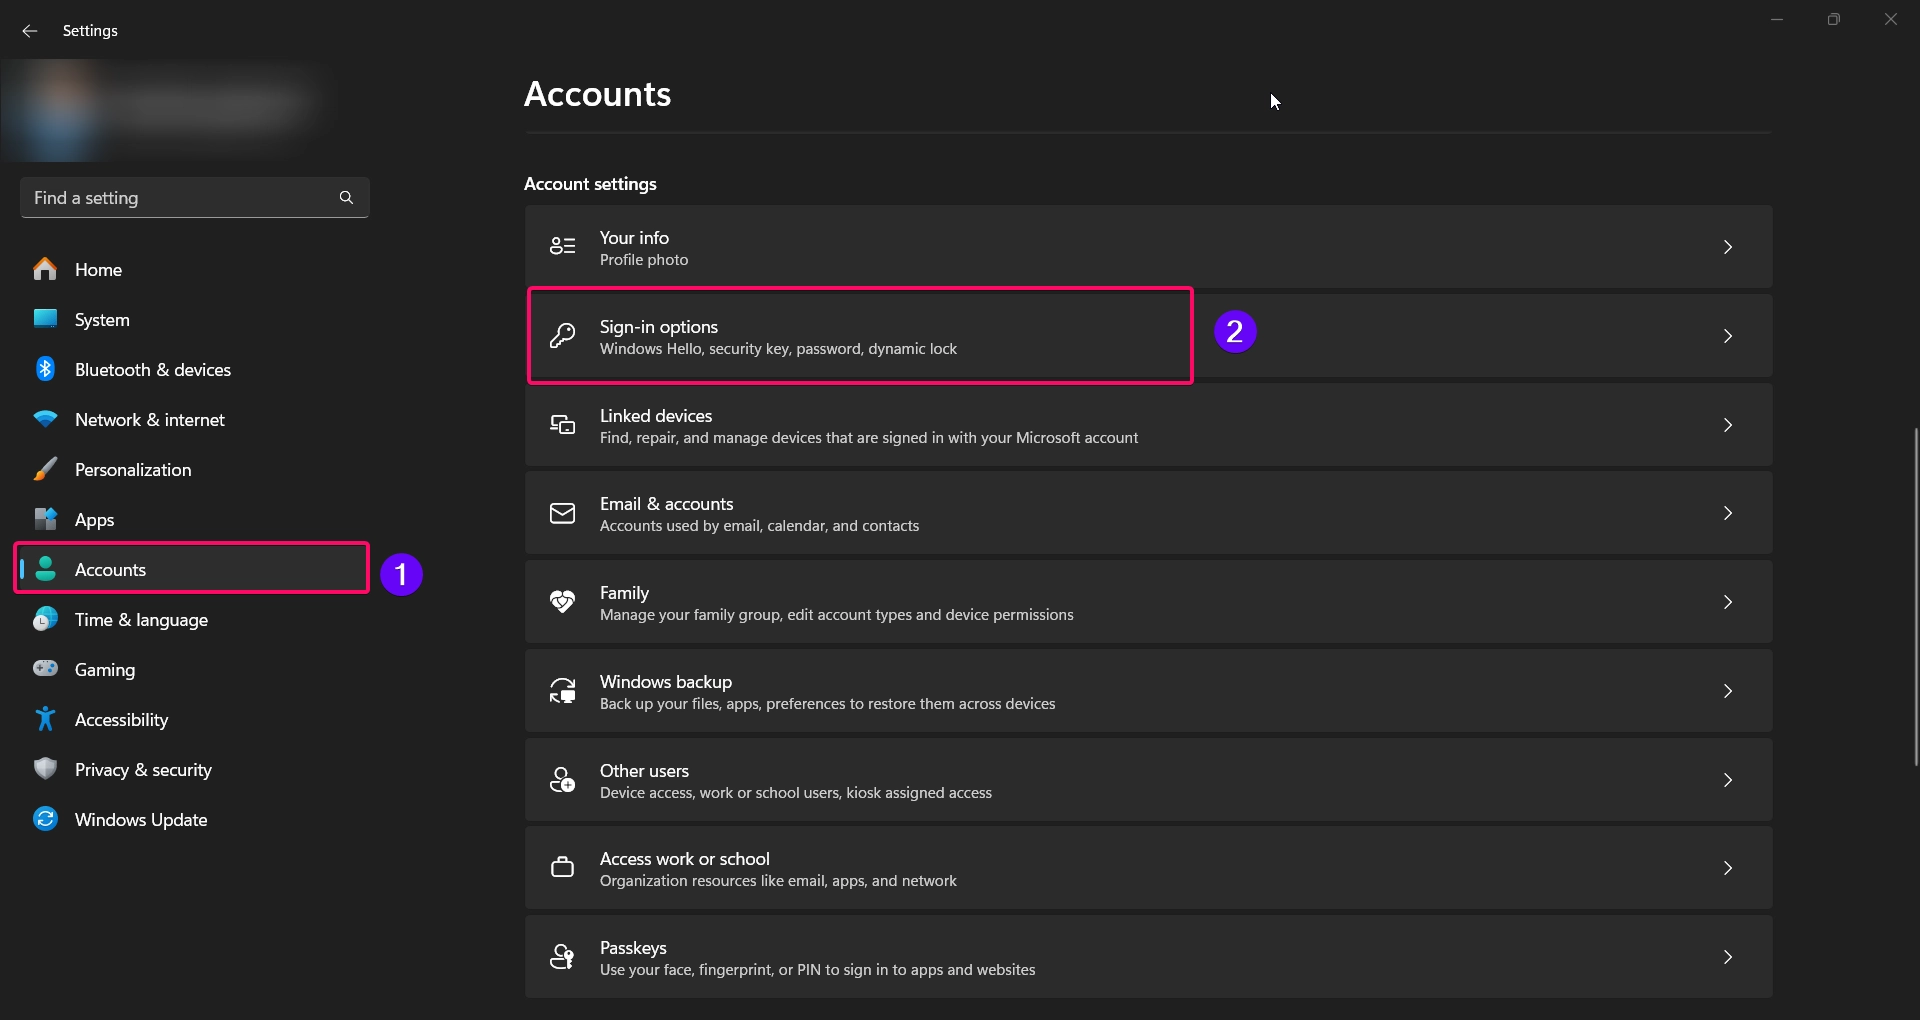
Task: Click the Apps icon in sidebar
Action: click(x=45, y=519)
